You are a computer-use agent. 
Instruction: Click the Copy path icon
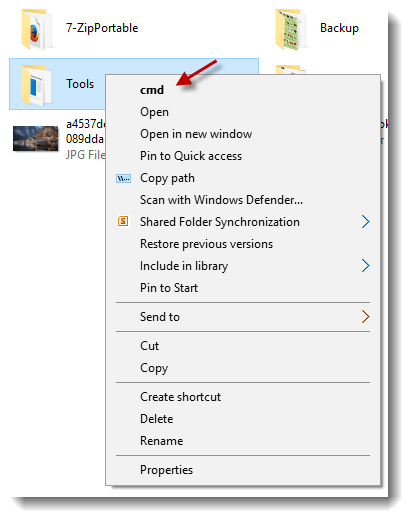tap(123, 178)
